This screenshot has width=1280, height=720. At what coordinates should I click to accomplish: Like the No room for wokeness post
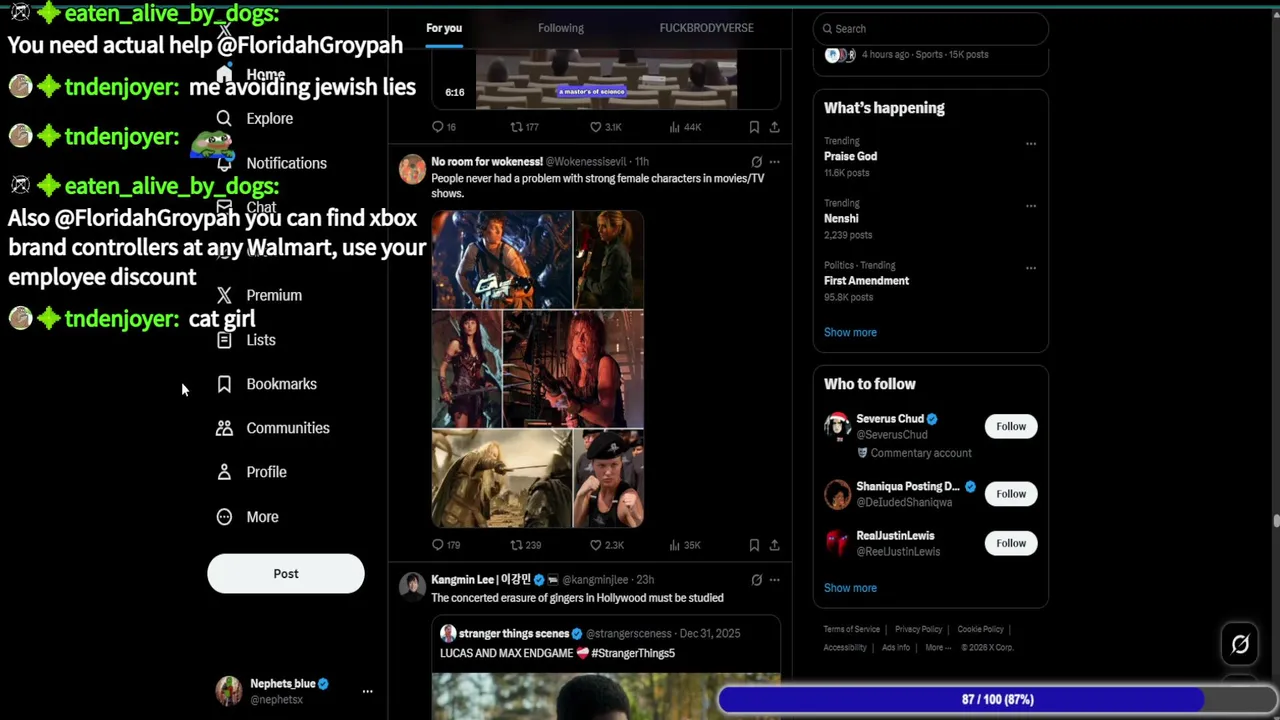coord(606,545)
